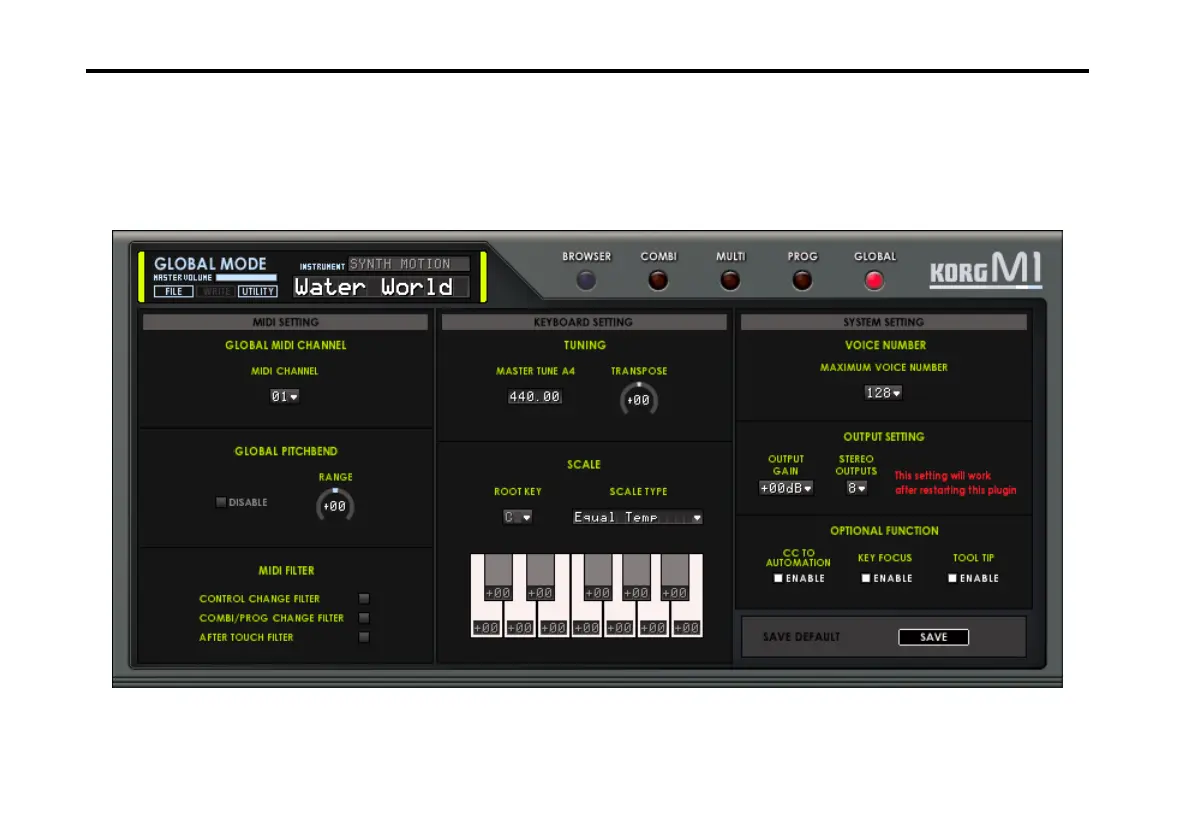
Task: Enable the Key Focus checkbox
Action: click(865, 578)
